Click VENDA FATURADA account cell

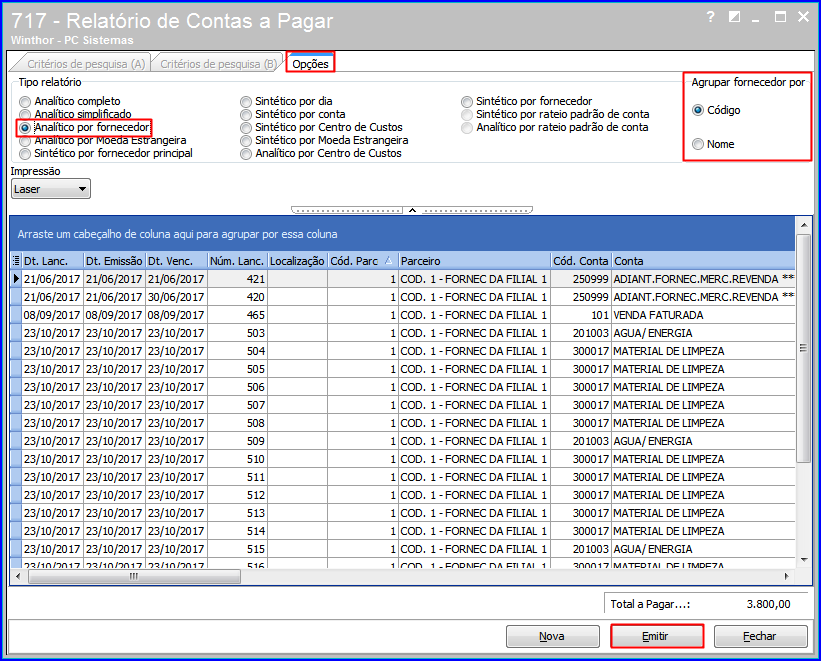click(x=703, y=315)
